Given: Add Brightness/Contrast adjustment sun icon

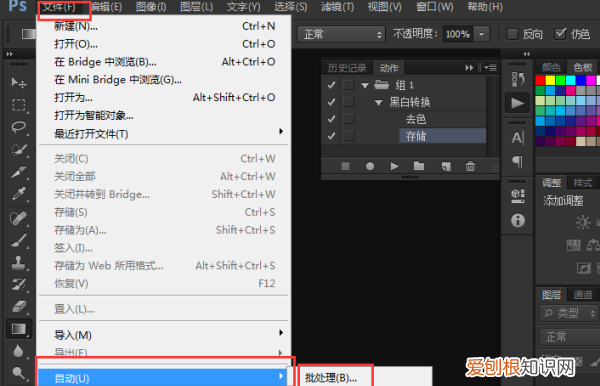Looking at the screenshot, I should [583, 222].
